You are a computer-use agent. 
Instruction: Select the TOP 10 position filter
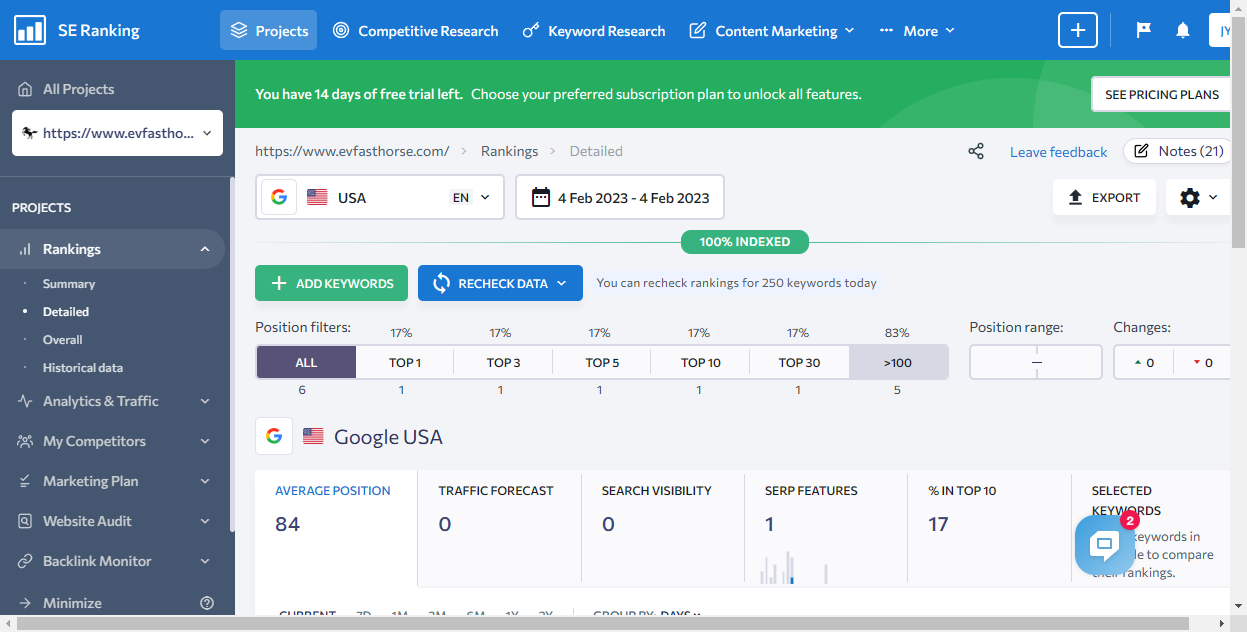click(701, 362)
